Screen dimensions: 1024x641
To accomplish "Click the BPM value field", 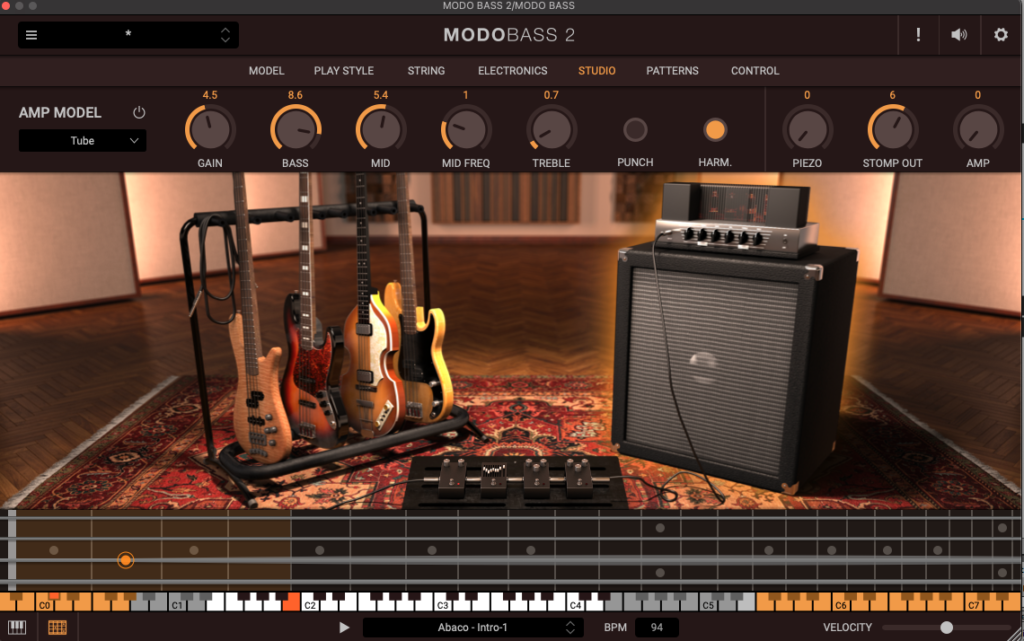I will coord(656,627).
